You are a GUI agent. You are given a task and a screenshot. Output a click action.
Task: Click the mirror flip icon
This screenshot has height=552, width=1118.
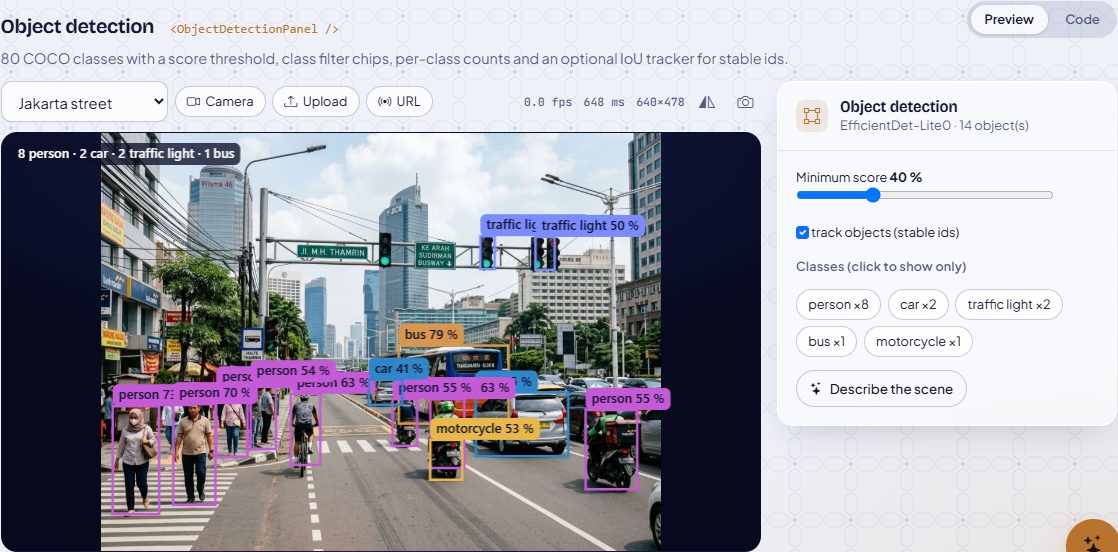707,102
